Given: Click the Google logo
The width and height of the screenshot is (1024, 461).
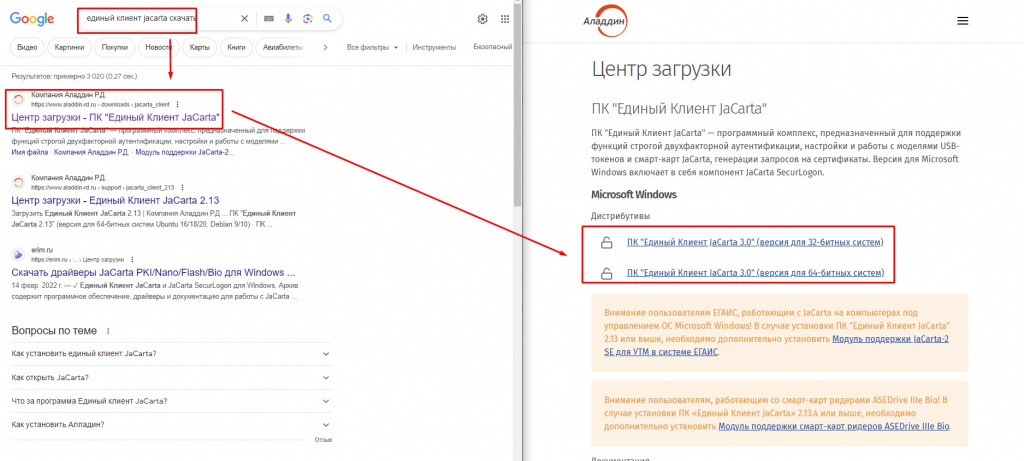Looking at the screenshot, I should pos(31,19).
